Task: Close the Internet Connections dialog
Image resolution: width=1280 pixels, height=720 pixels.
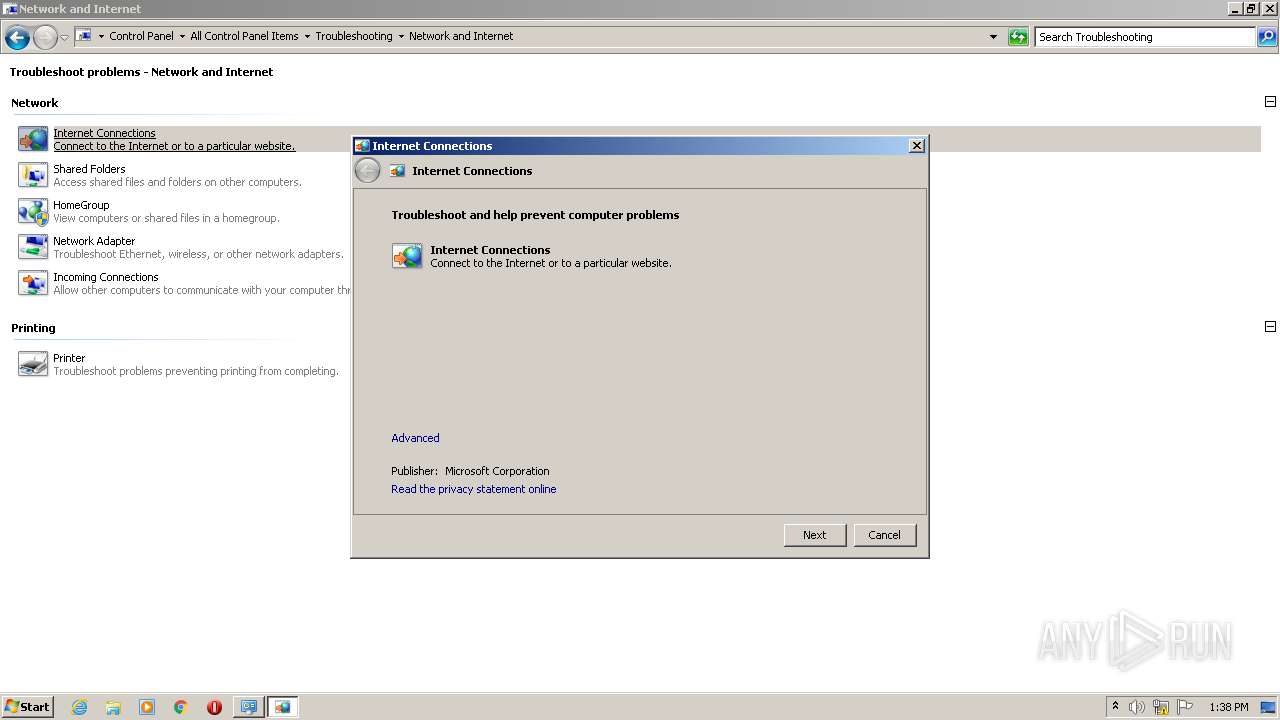Action: 917,146
